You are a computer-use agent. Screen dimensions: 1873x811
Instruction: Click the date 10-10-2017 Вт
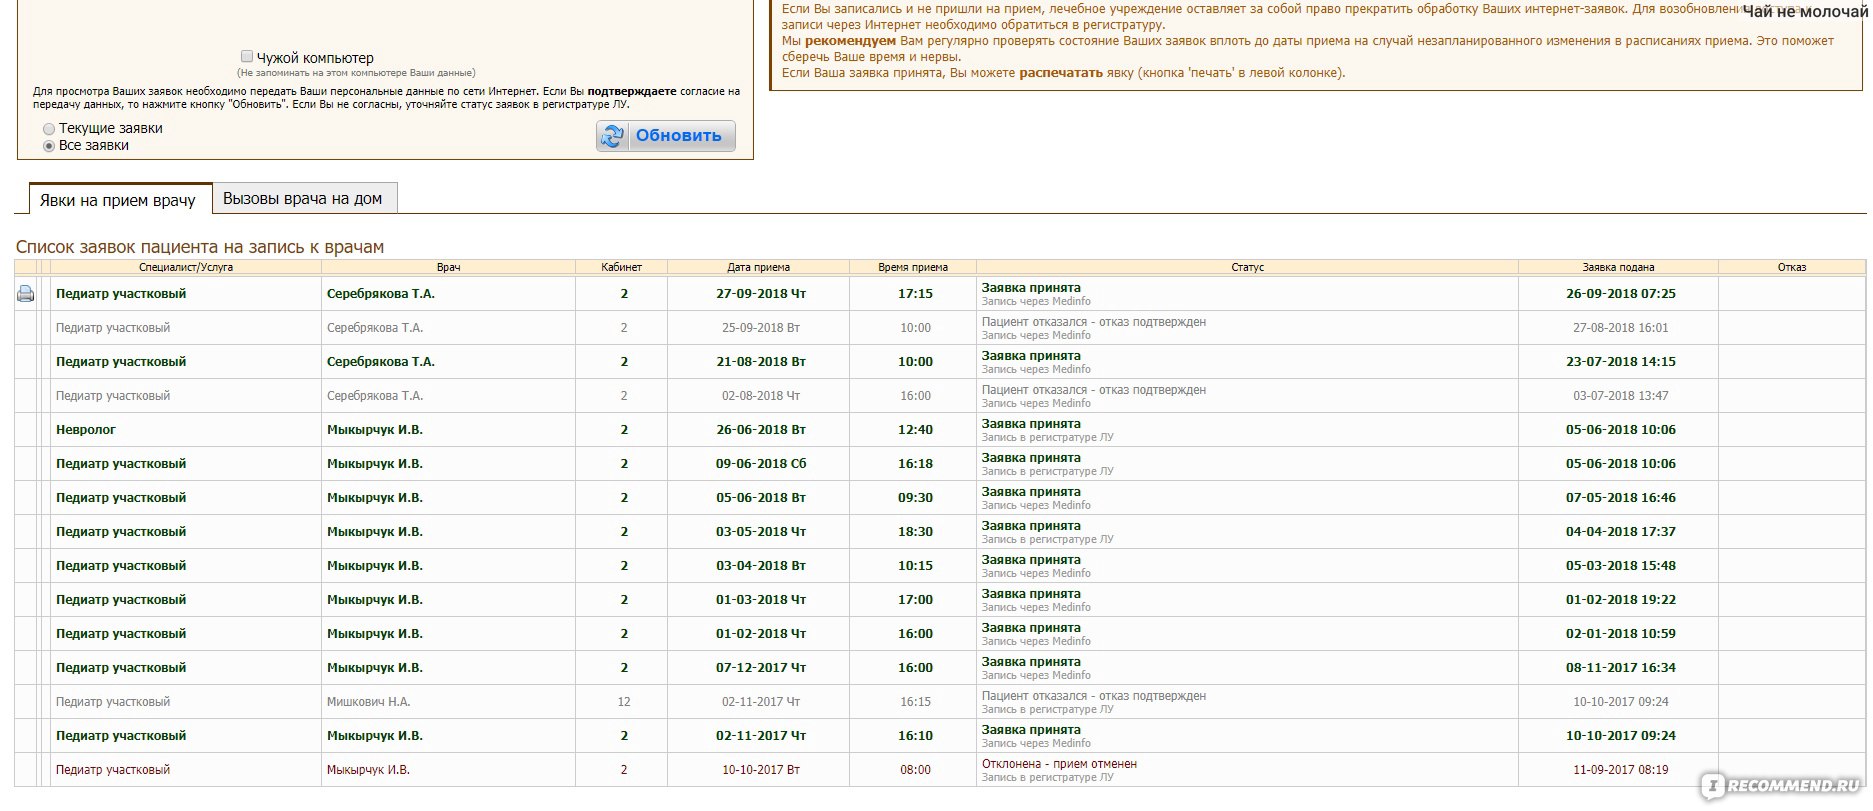[761, 770]
